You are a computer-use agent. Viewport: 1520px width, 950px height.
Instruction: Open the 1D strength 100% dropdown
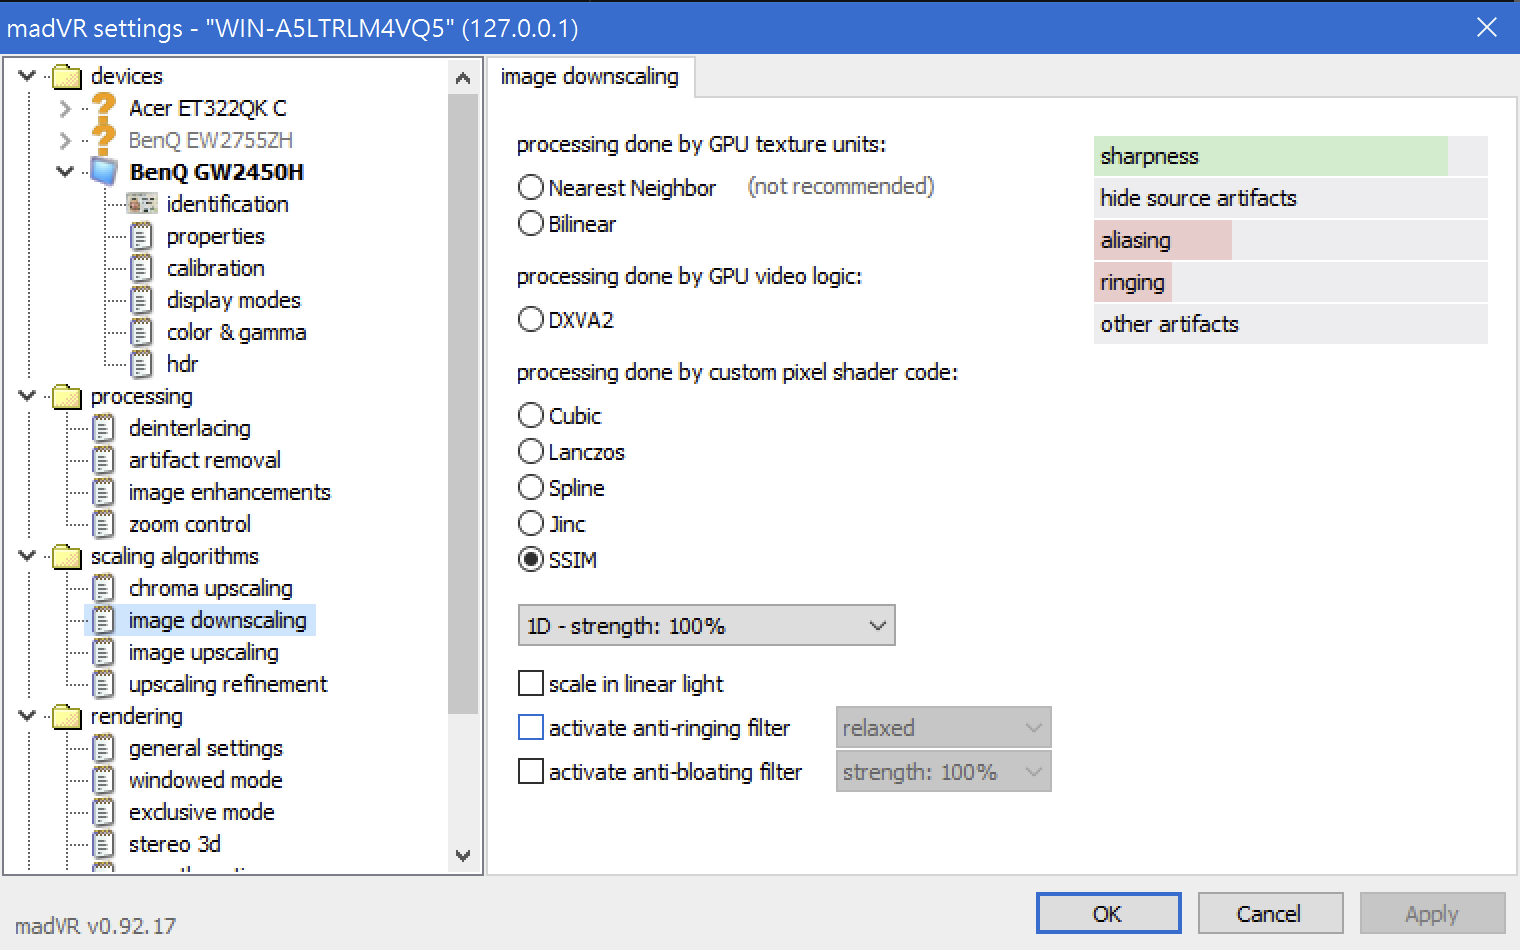click(706, 626)
